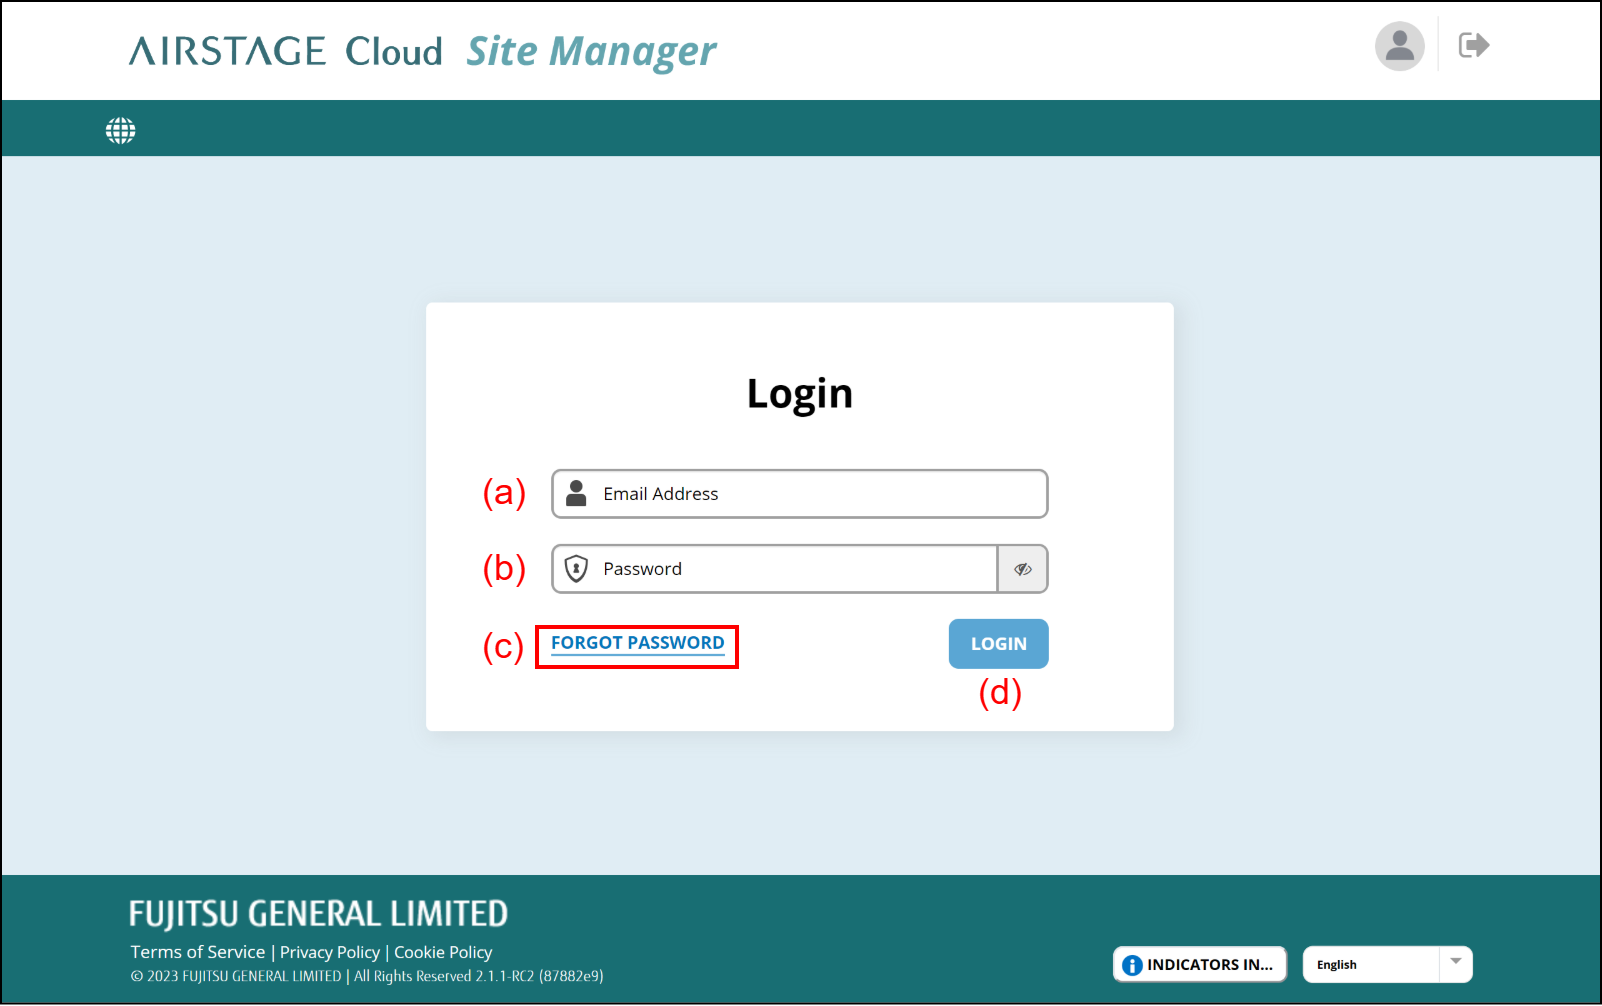The height and width of the screenshot is (1006, 1602).
Task: Click the INDICATORS IN... button
Action: [x=1209, y=965]
